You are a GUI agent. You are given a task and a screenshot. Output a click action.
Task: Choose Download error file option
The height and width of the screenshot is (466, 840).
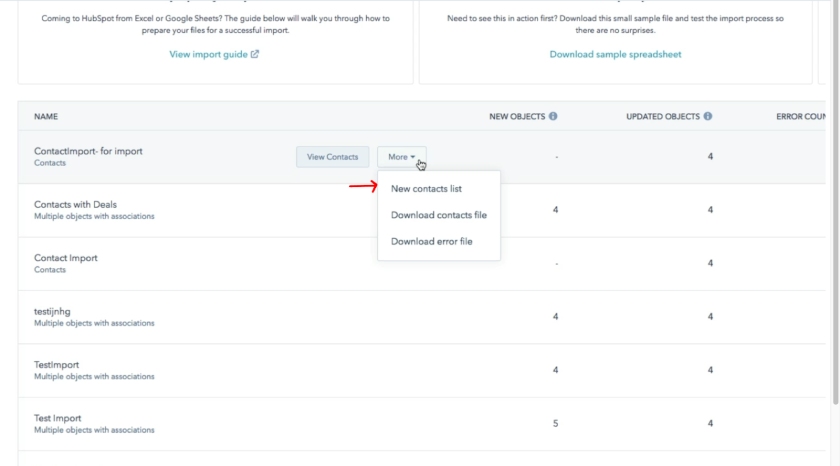click(431, 241)
